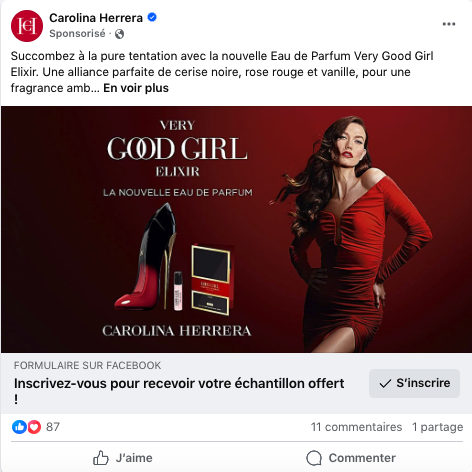The height and width of the screenshot is (472, 472).
Task: Click the sample offer headline text
Action: [179, 391]
